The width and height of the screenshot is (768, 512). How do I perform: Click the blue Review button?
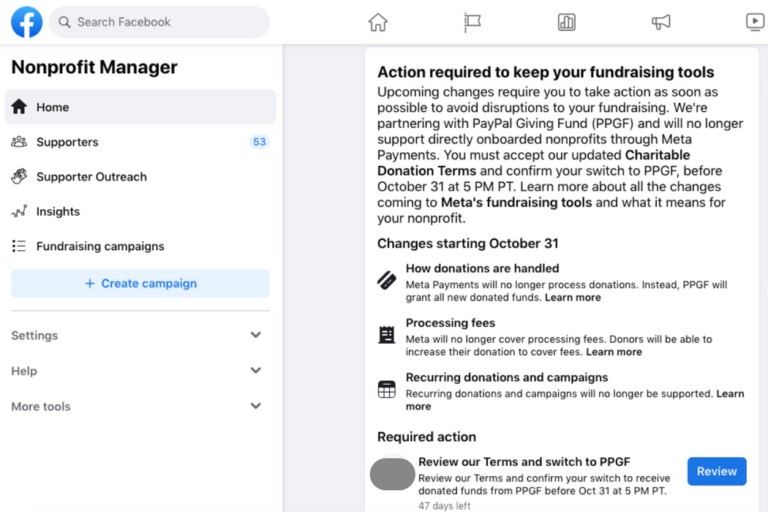click(717, 471)
